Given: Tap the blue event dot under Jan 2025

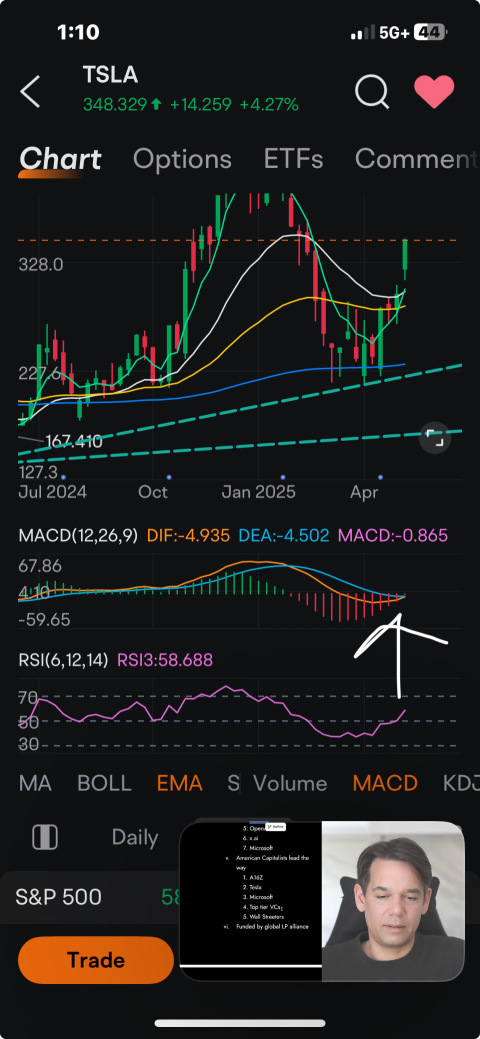Looking at the screenshot, I should click(283, 477).
